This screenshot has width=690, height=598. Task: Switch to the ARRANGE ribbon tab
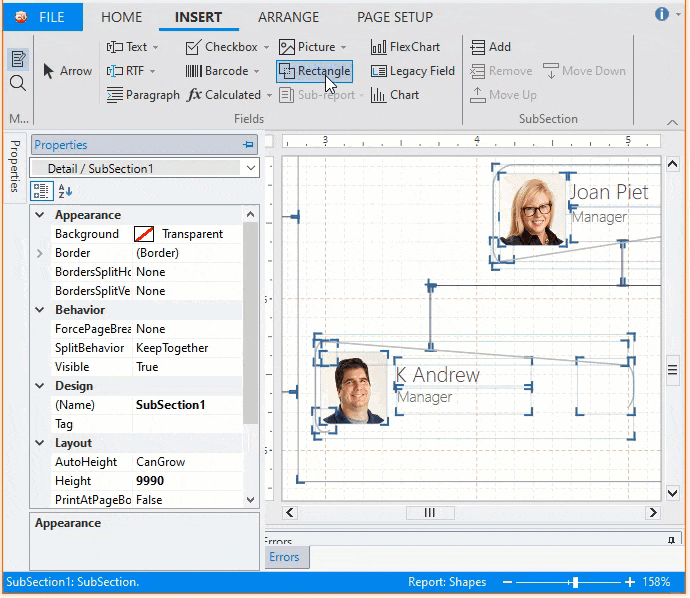pos(288,17)
